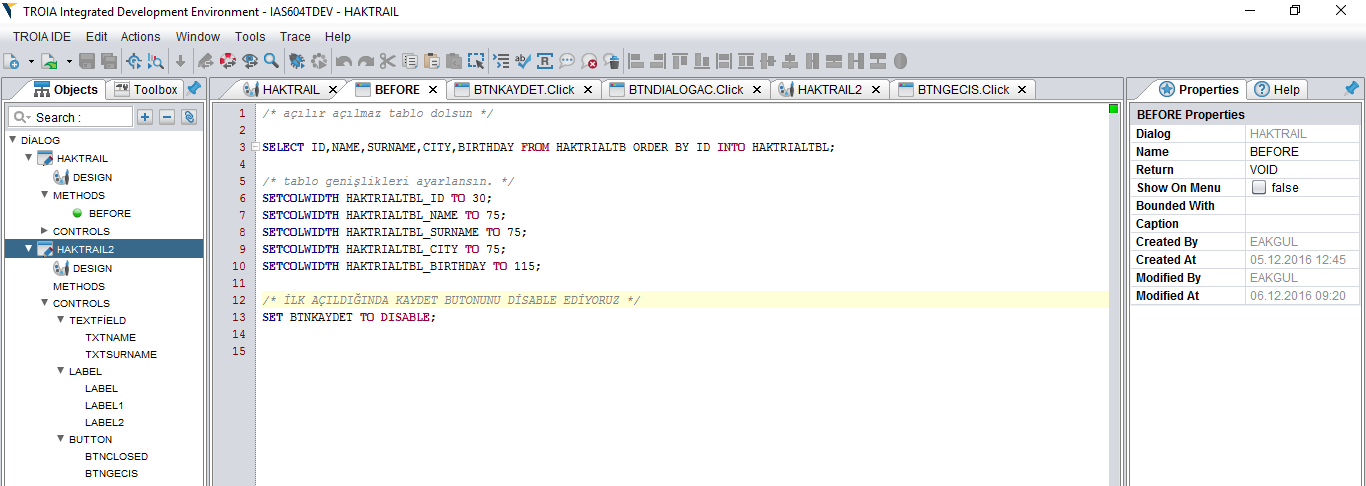Toggle the Show On Menu checkbox

coord(1259,187)
